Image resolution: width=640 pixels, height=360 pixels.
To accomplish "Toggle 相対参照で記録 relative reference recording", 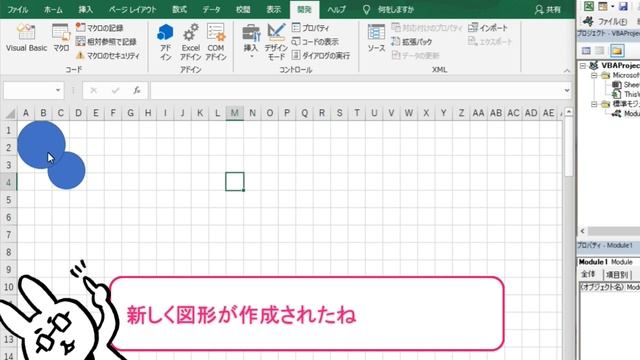I will (106, 41).
